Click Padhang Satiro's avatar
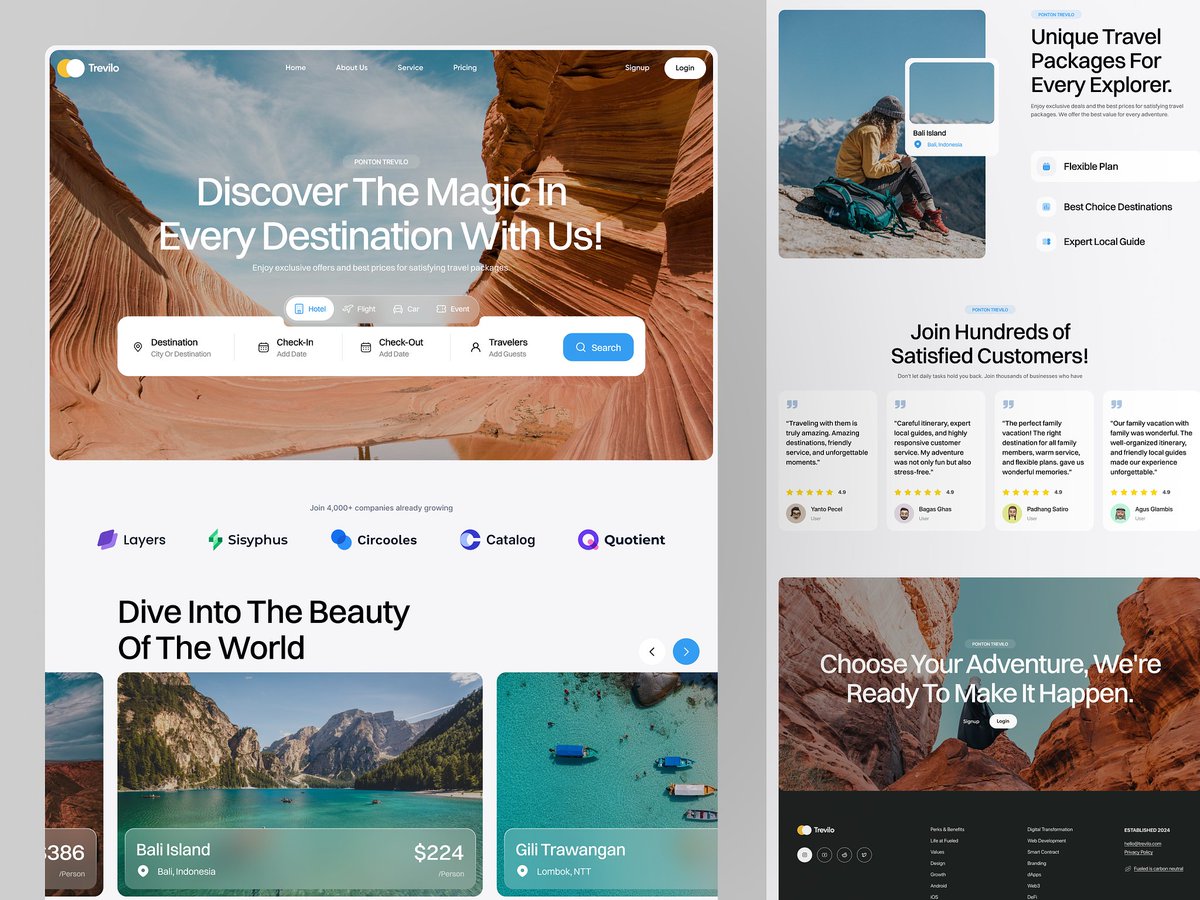The image size is (1200, 900). [x=1012, y=513]
